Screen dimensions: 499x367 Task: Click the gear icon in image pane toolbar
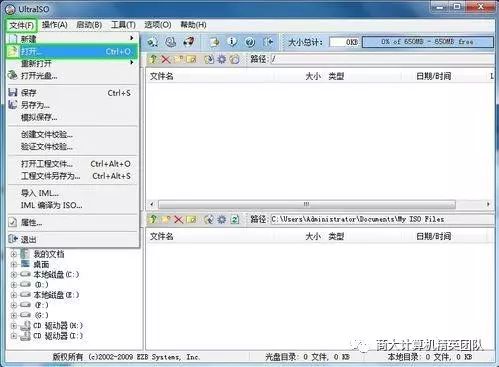click(222, 59)
